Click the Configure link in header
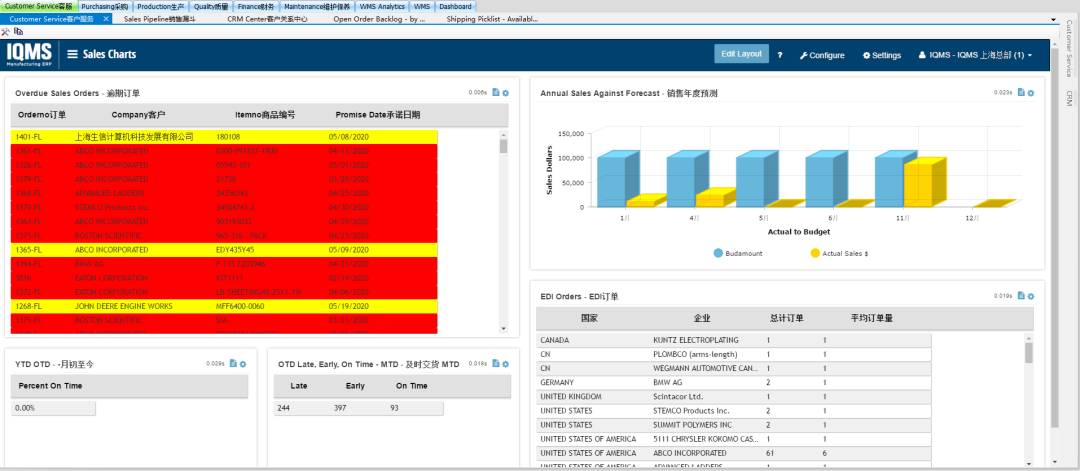The height and width of the screenshot is (471, 1080). point(822,55)
